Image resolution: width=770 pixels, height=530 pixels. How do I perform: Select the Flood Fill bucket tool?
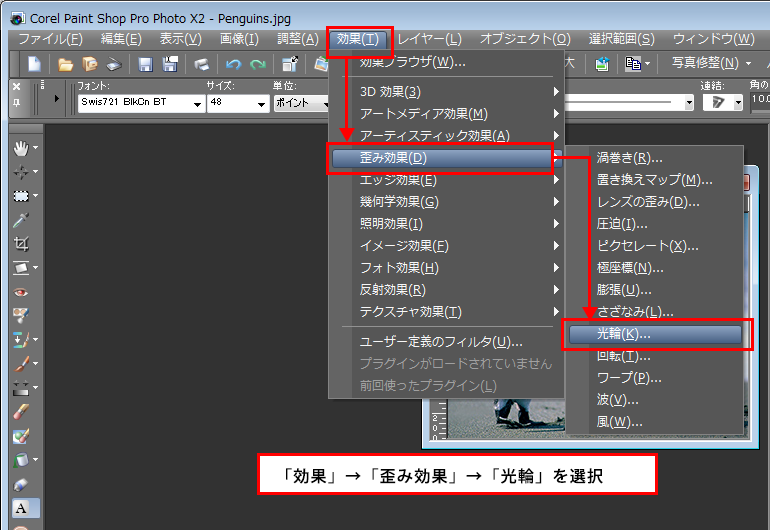click(x=21, y=460)
